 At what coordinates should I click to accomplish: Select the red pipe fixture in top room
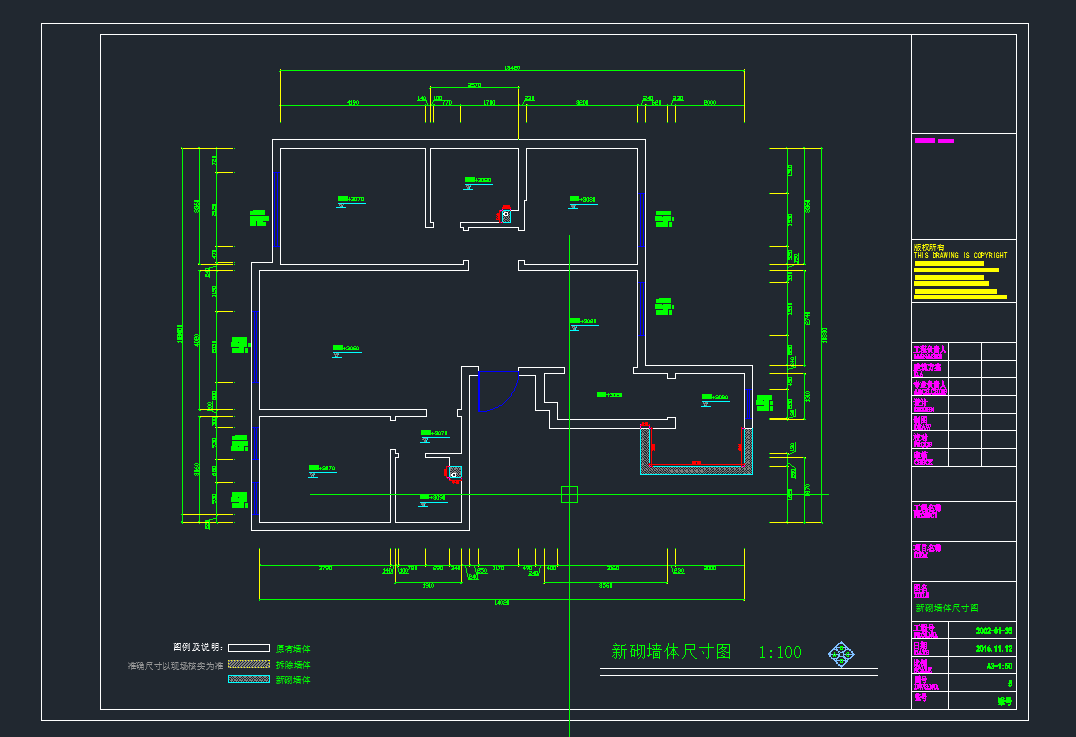[504, 214]
